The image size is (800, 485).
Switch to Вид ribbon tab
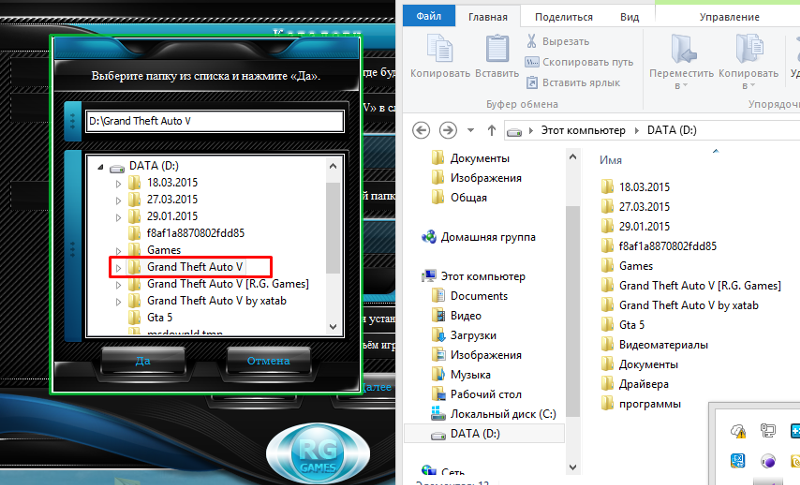630,17
